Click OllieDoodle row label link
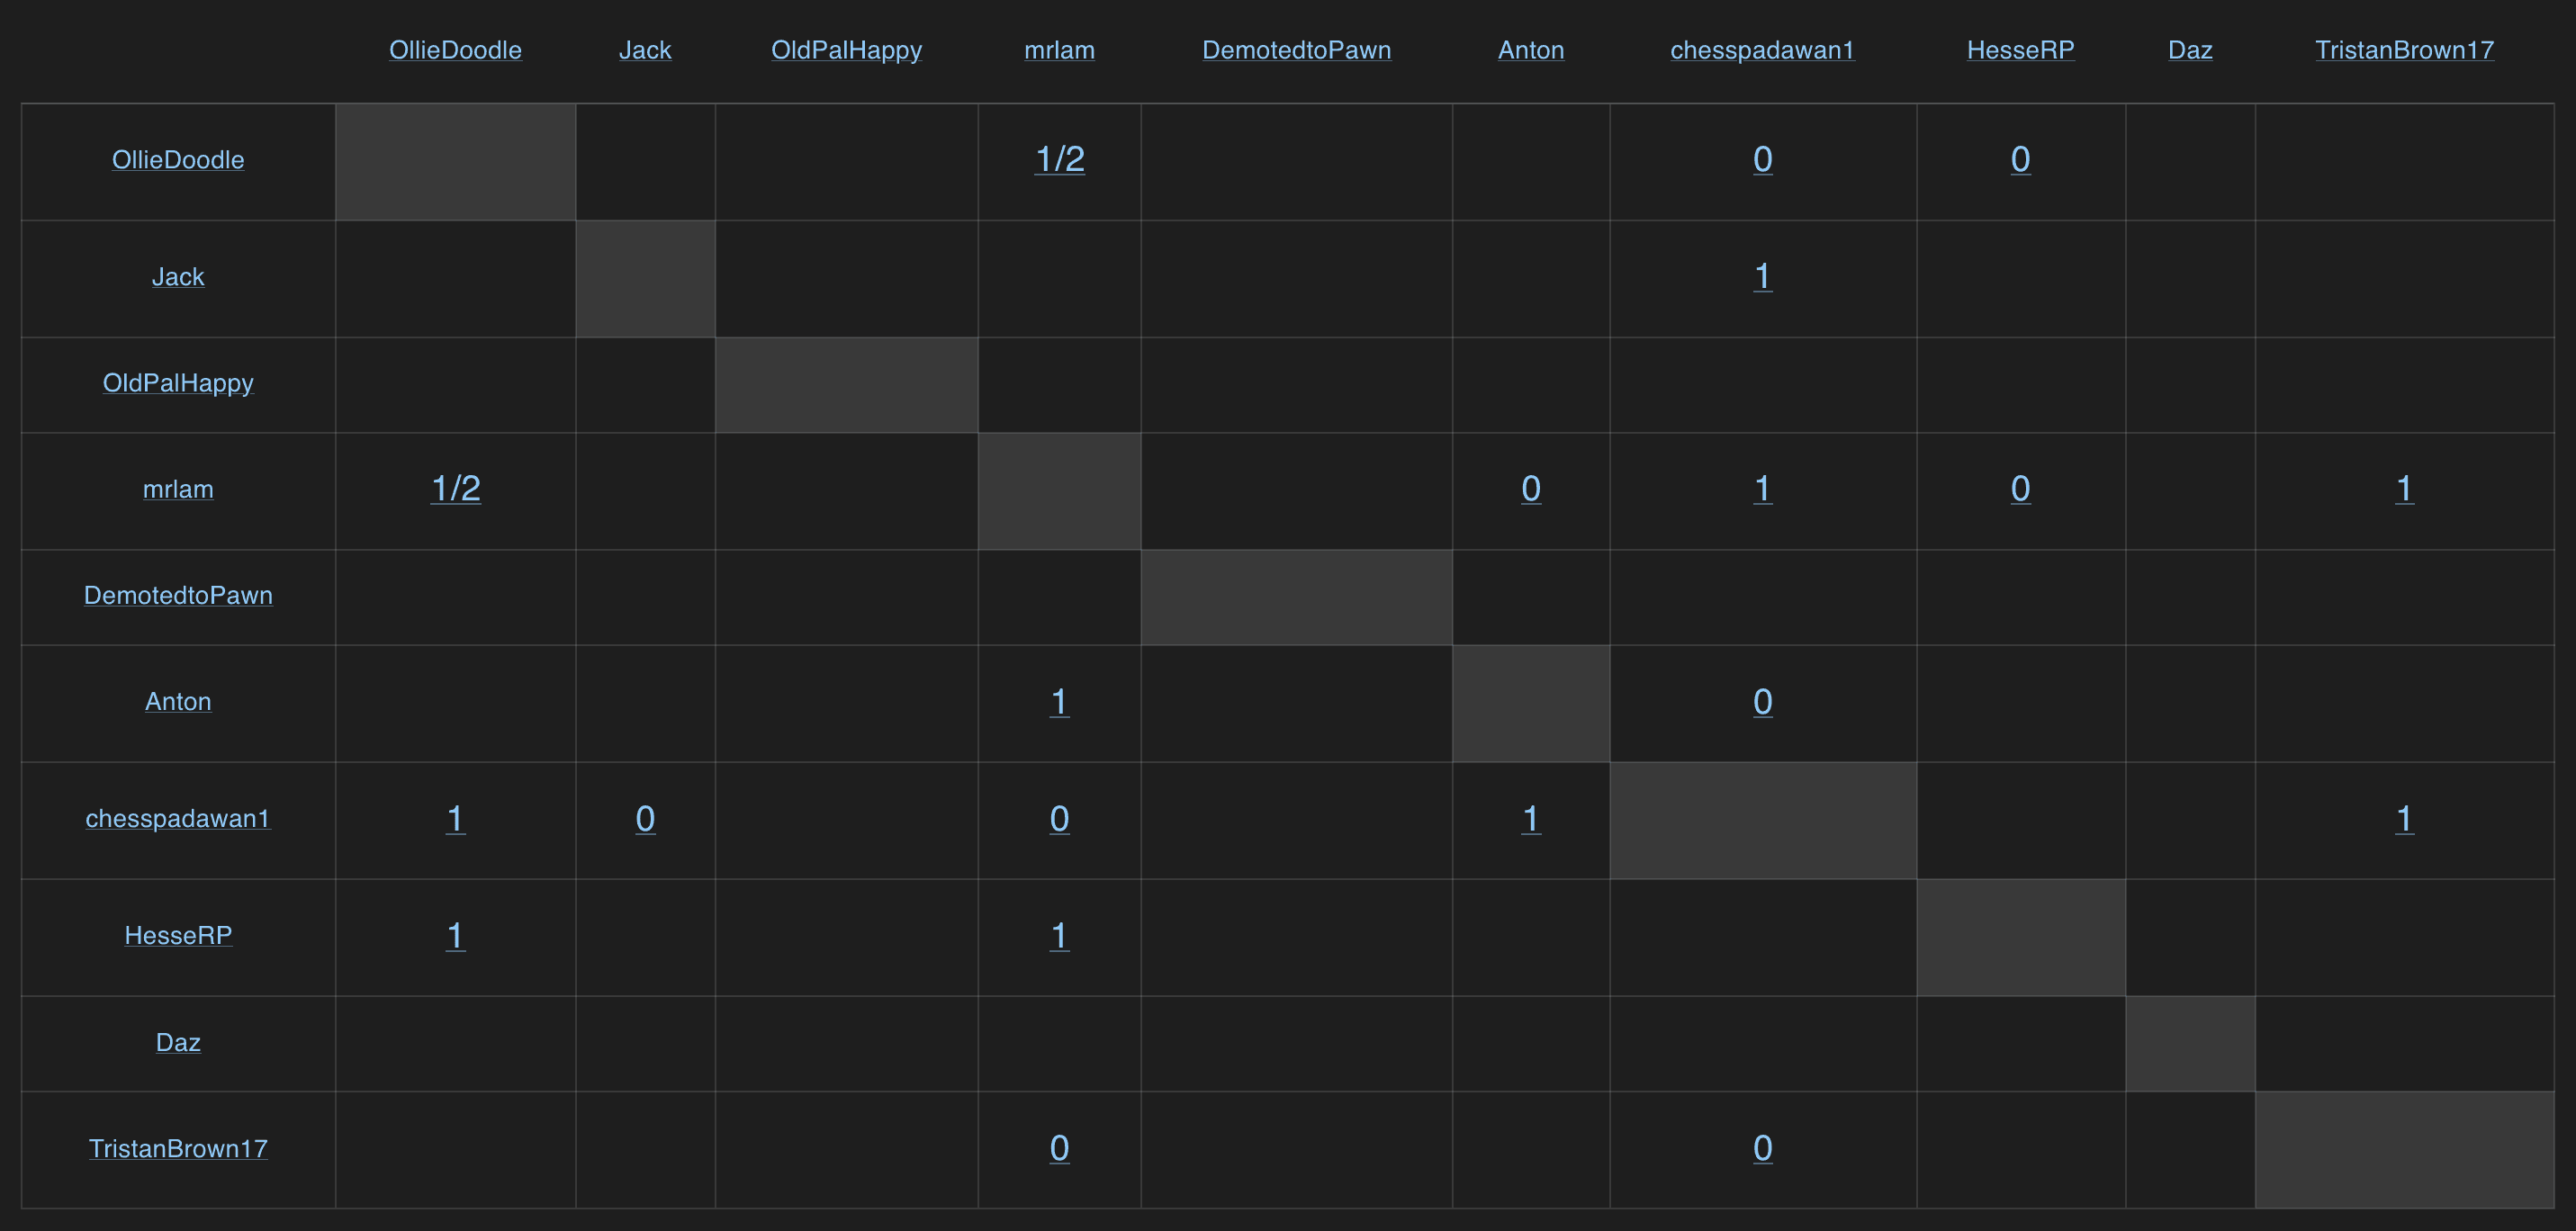 pyautogui.click(x=178, y=160)
